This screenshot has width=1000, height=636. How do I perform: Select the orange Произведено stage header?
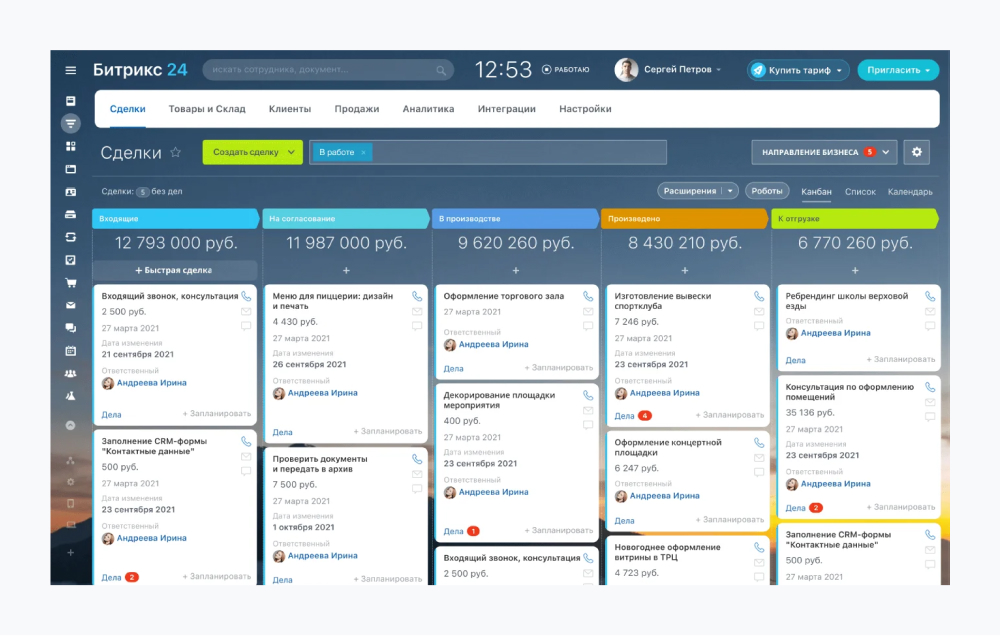(x=684, y=218)
